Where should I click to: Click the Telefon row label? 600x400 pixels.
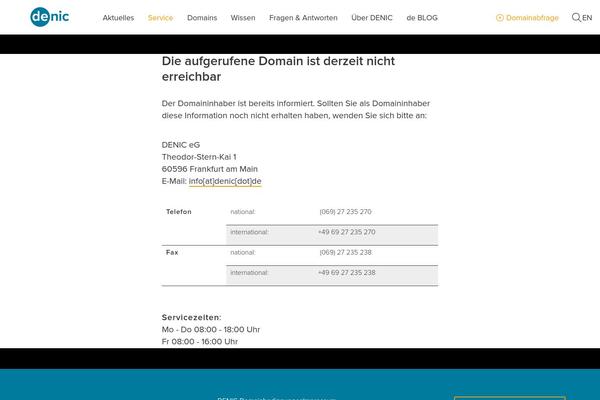click(x=179, y=212)
